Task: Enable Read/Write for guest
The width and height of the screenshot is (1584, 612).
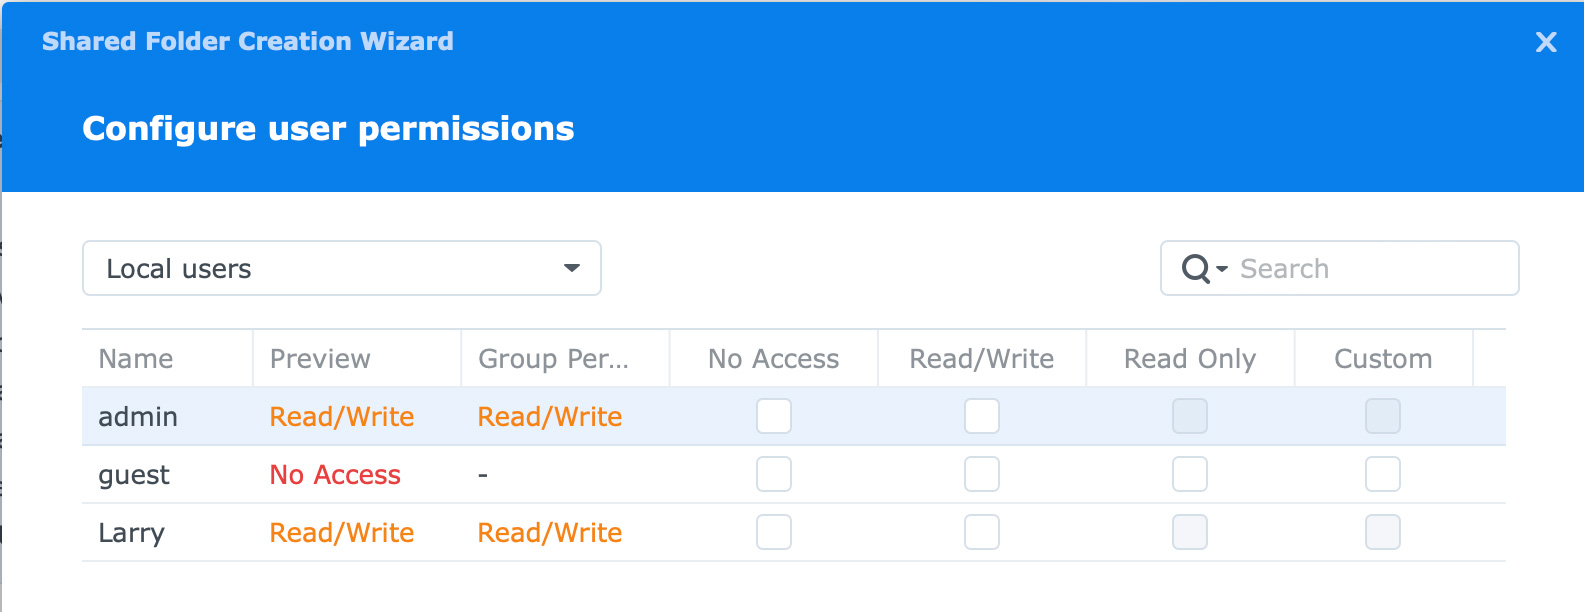Action: [982, 474]
